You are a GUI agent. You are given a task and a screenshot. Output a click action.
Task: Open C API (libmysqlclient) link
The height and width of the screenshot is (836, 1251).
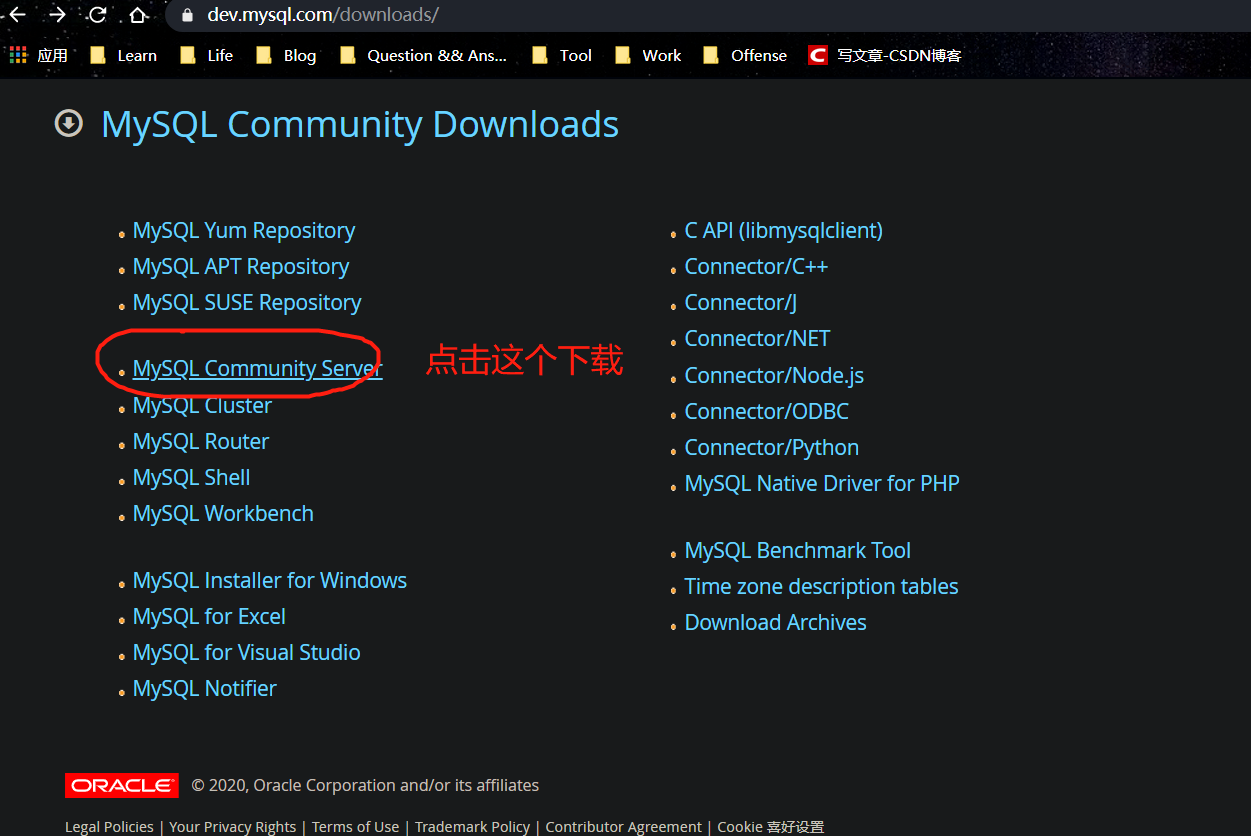[784, 230]
